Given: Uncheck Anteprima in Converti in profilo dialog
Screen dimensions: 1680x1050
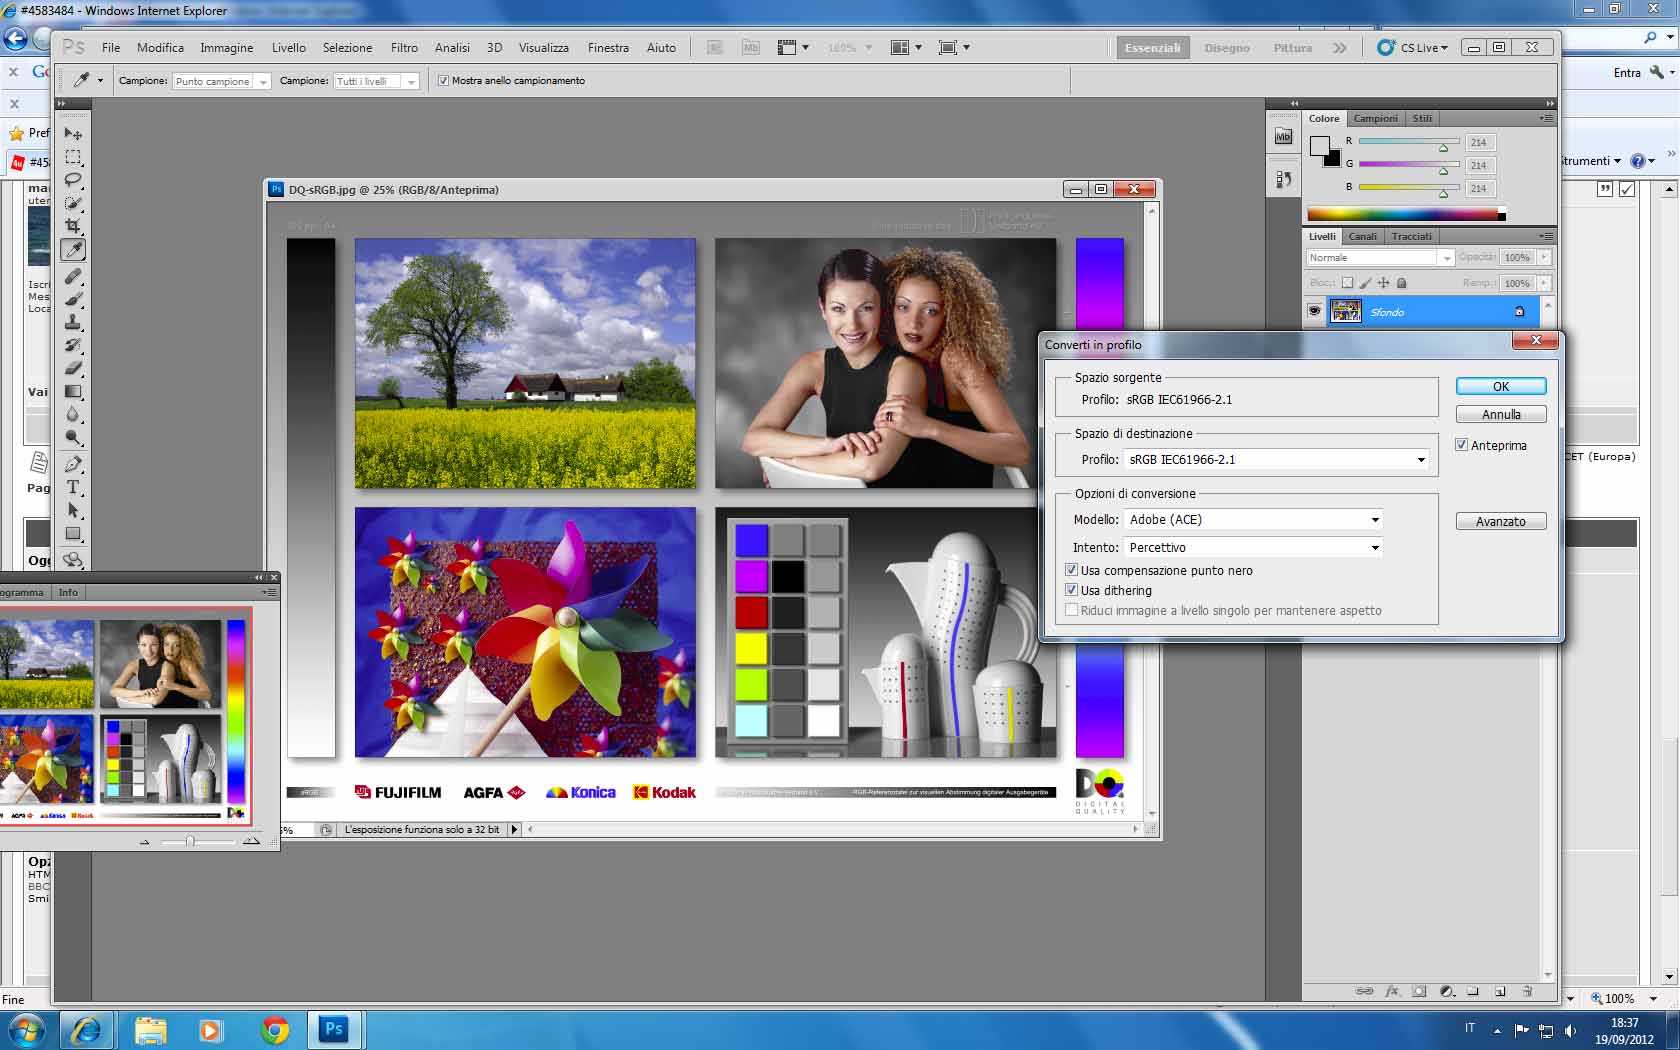Looking at the screenshot, I should (x=1462, y=445).
